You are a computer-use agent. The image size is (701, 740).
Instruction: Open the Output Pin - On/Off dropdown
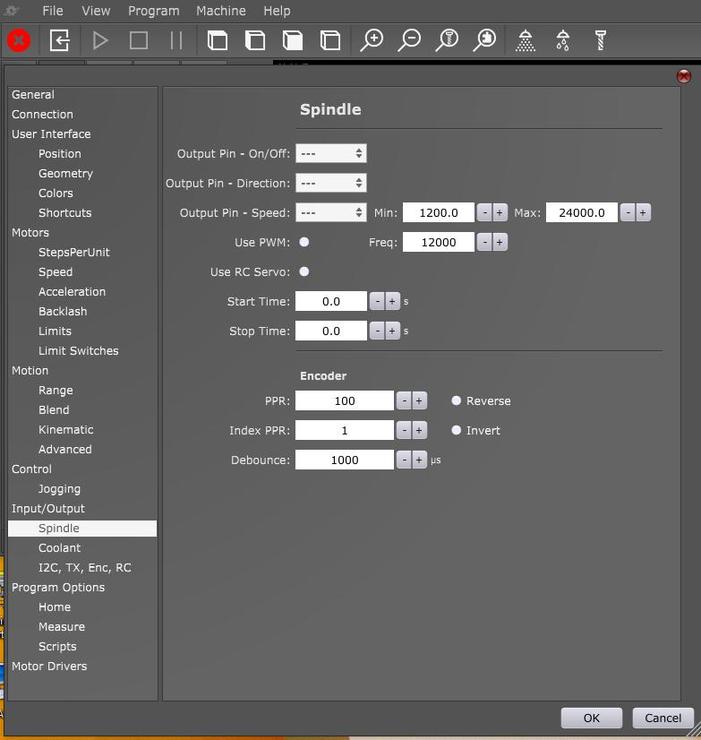coord(331,154)
